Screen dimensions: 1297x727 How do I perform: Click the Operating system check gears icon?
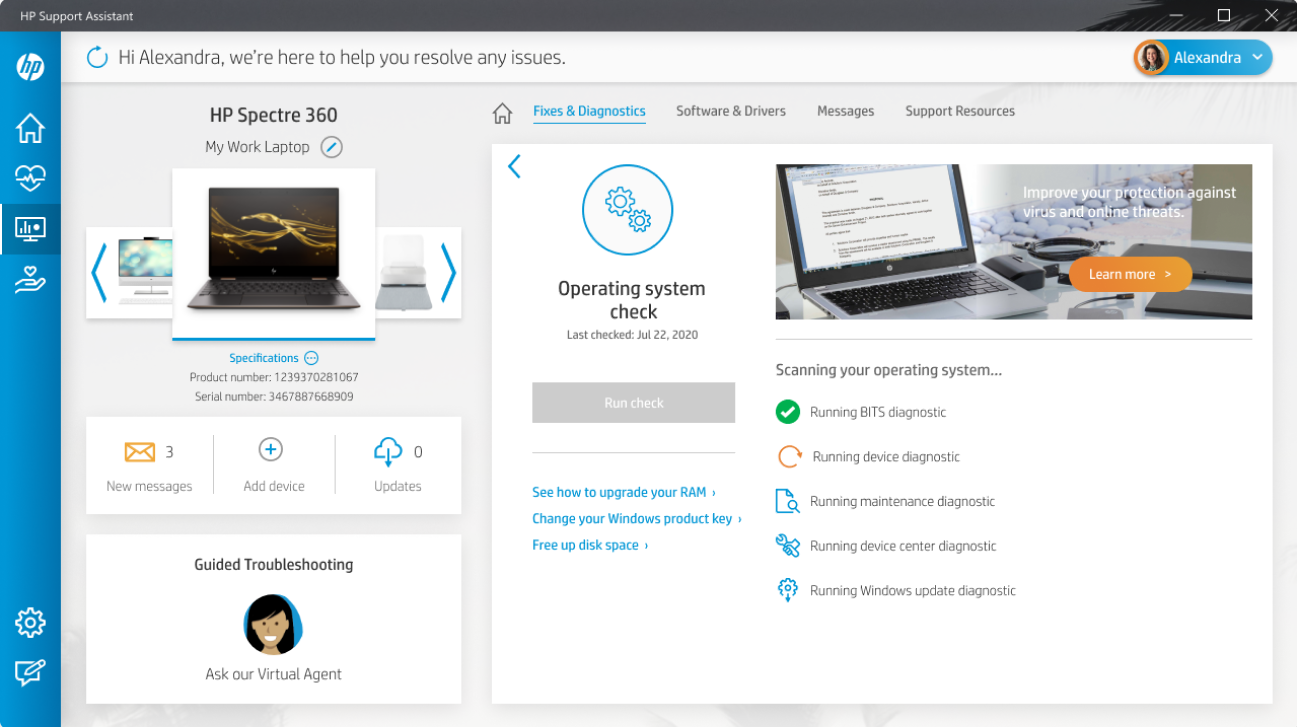click(628, 210)
